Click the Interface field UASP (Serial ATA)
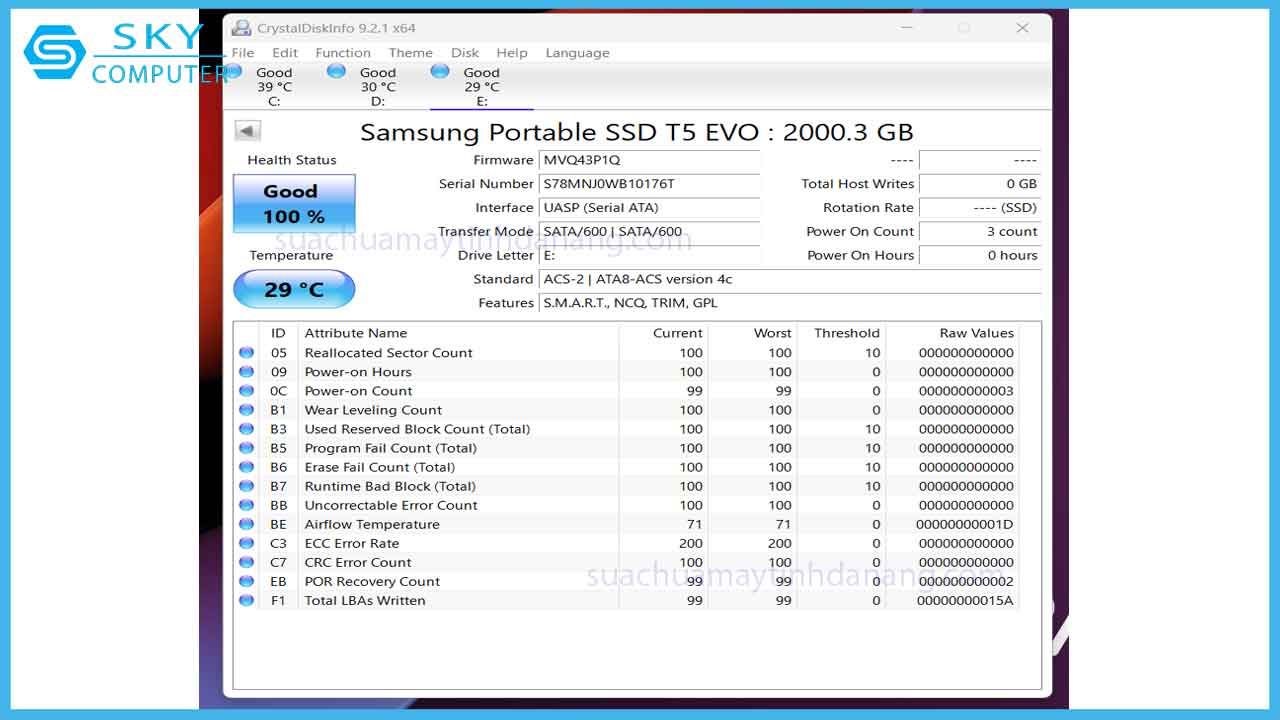This screenshot has width=1280, height=720. tap(650, 208)
